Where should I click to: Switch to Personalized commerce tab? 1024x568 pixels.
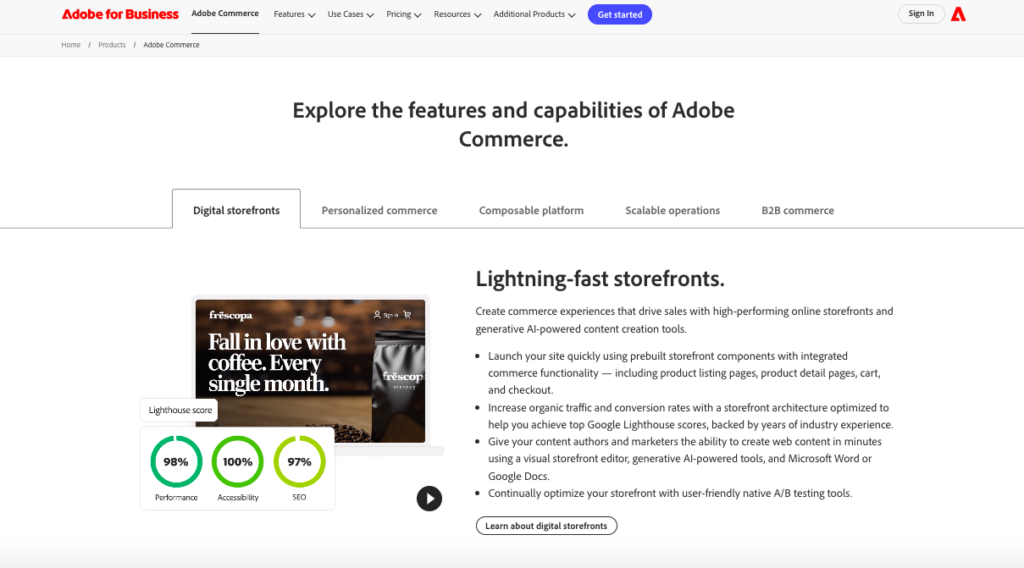[379, 210]
